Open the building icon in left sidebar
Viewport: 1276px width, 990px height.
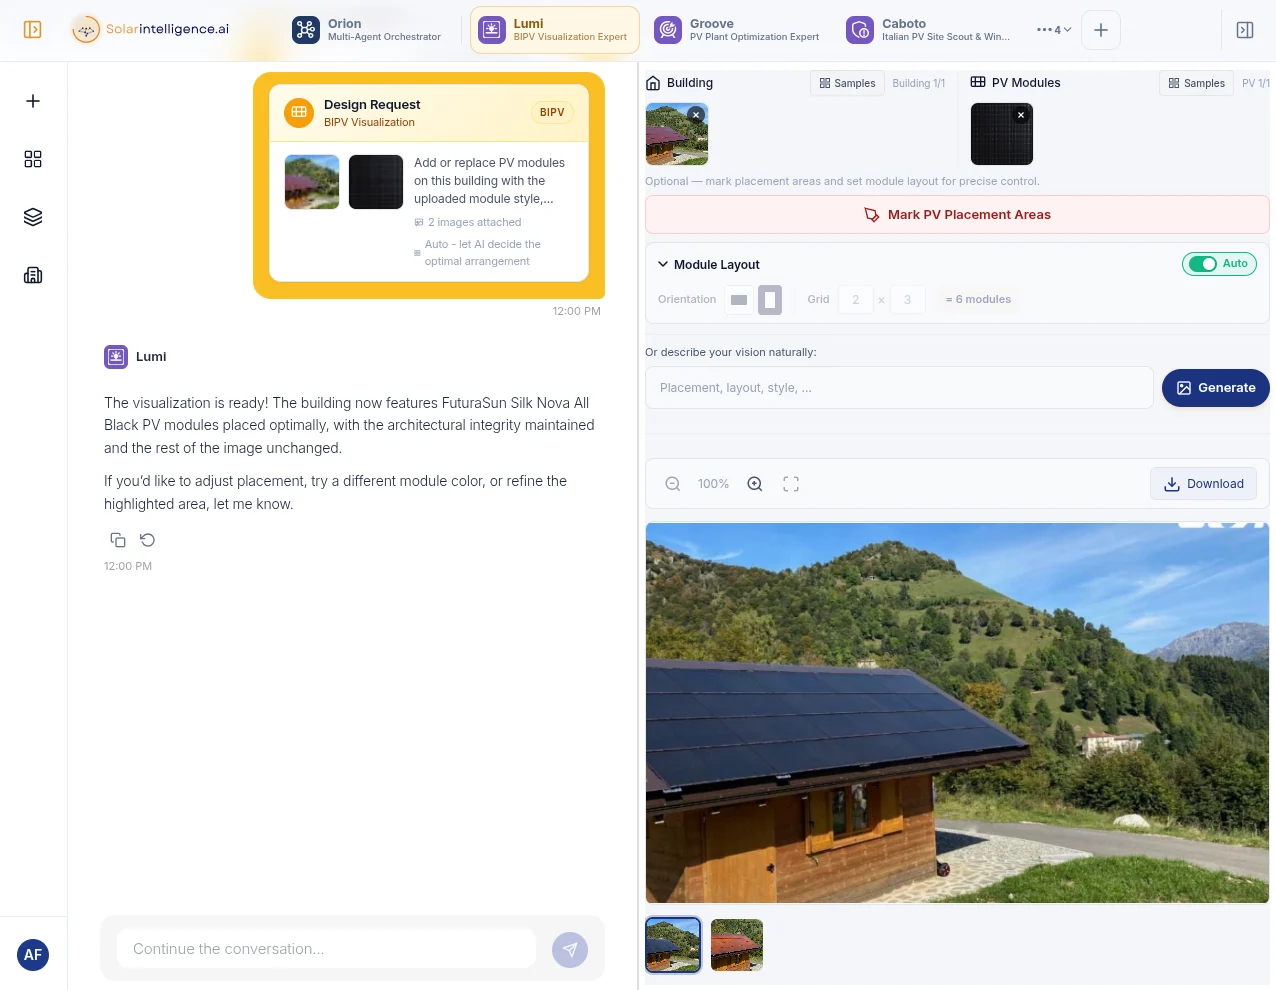[x=33, y=275]
